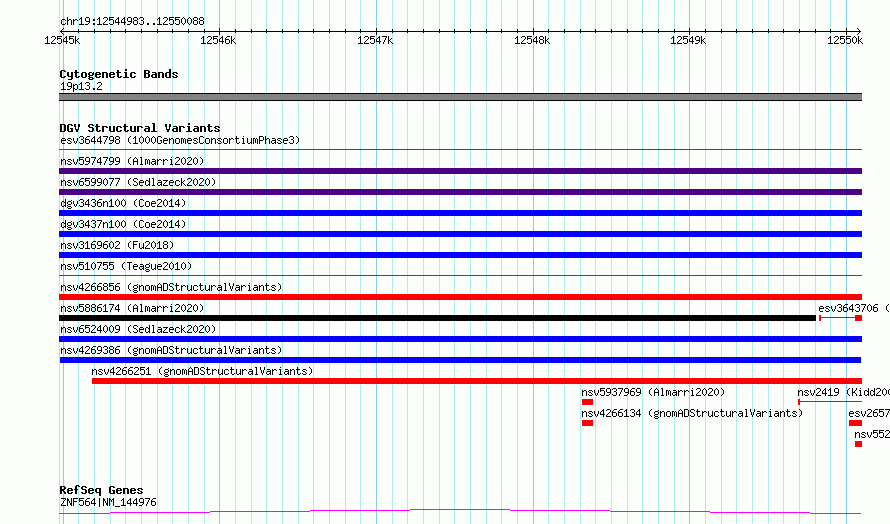
Task: Open the dgv3437n100 (Coe2014) label
Action: click(x=123, y=224)
